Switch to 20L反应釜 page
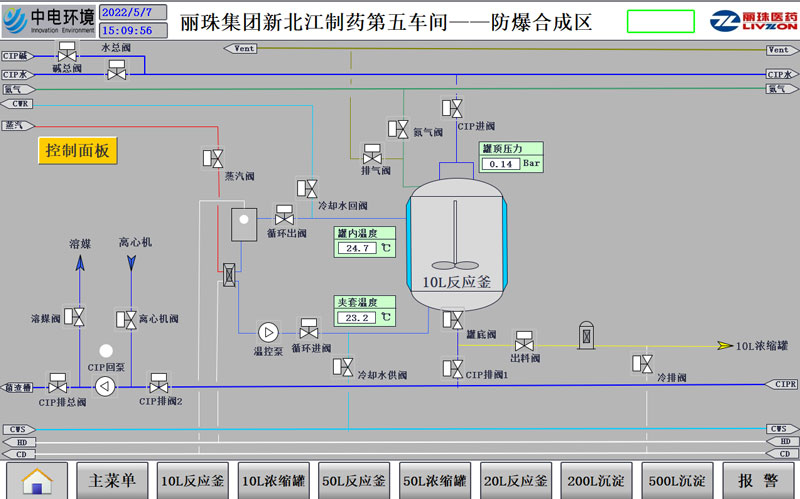This screenshot has height=499, width=800. [x=516, y=480]
